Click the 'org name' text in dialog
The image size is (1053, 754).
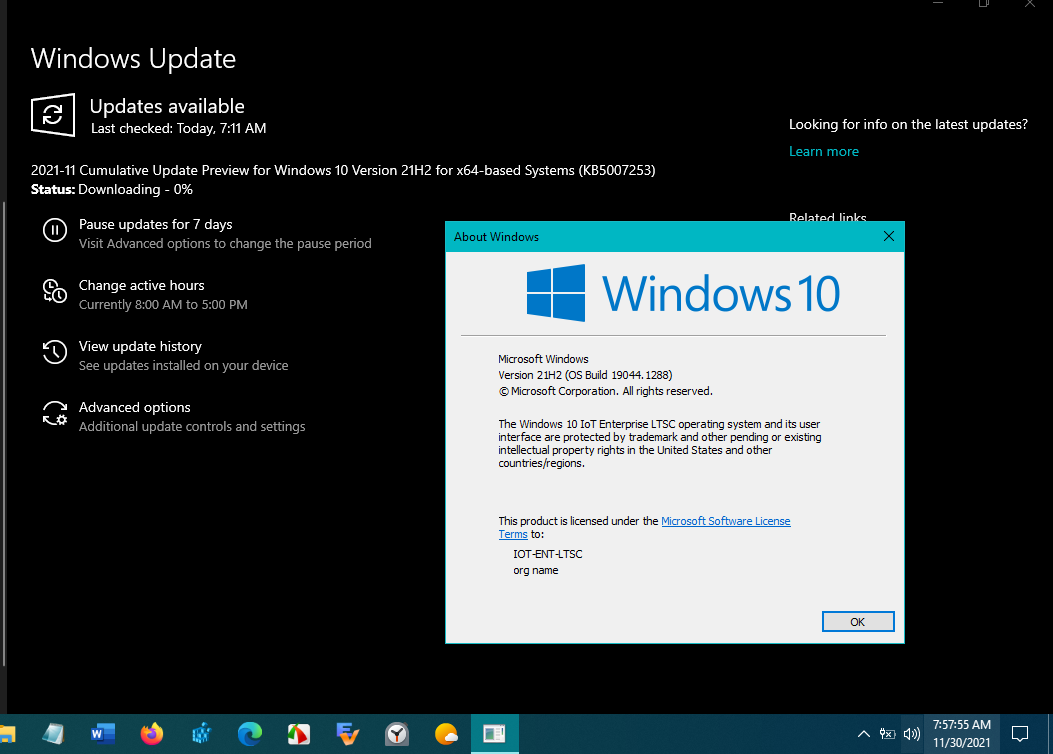pyautogui.click(x=535, y=570)
